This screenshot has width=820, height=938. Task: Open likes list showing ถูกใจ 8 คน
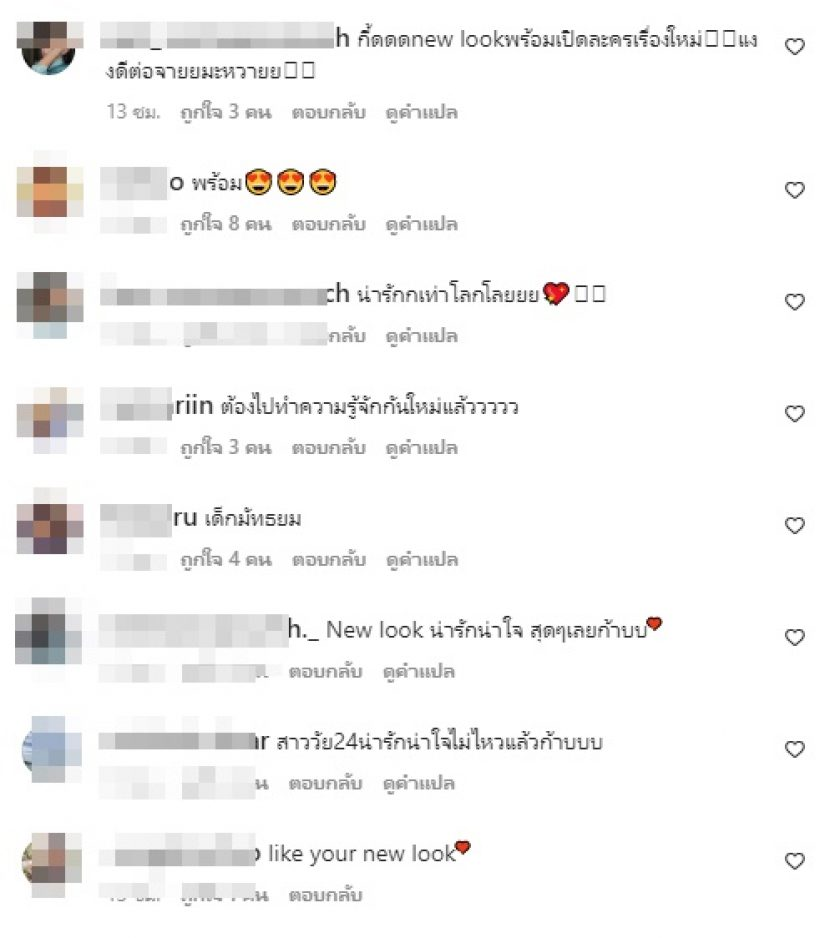[226, 224]
